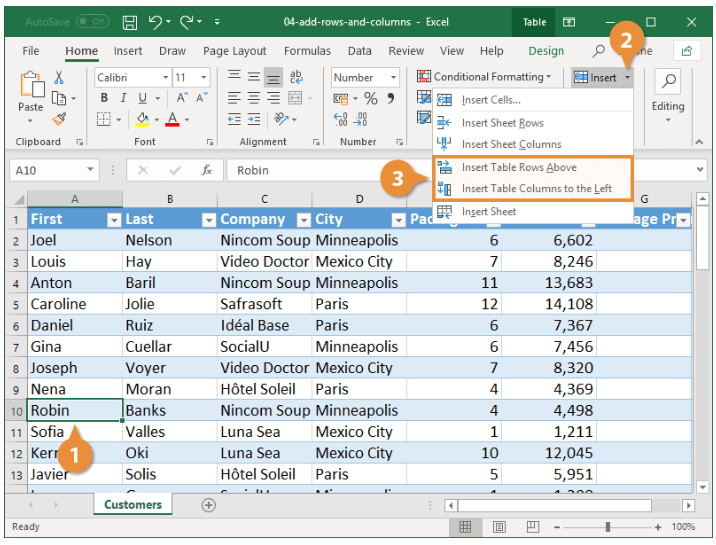Viewport: 716px width, 545px height.
Task: Click the Comma Style icon
Action: pos(391,98)
